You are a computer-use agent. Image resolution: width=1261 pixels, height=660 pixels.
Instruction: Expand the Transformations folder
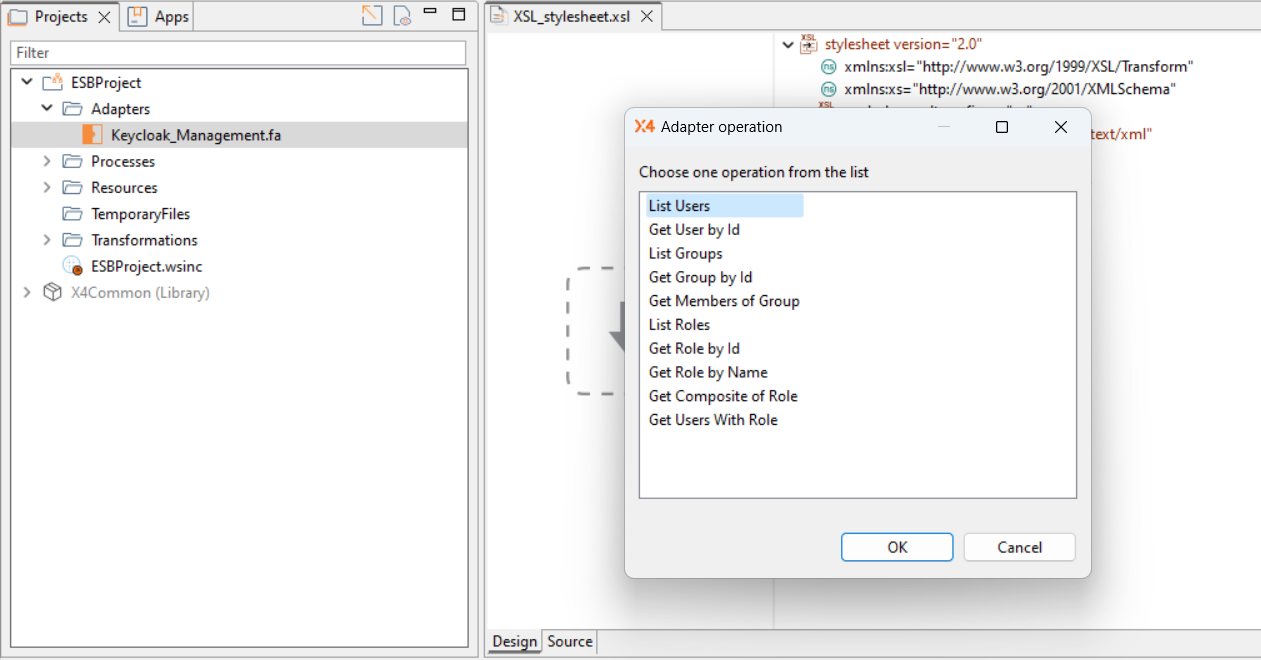click(x=47, y=240)
